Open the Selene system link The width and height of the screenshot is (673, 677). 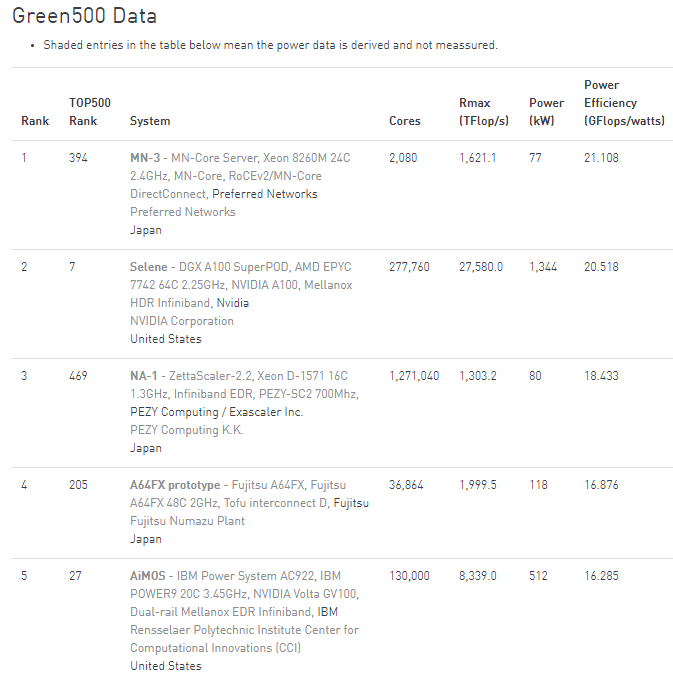pyautogui.click(x=149, y=267)
